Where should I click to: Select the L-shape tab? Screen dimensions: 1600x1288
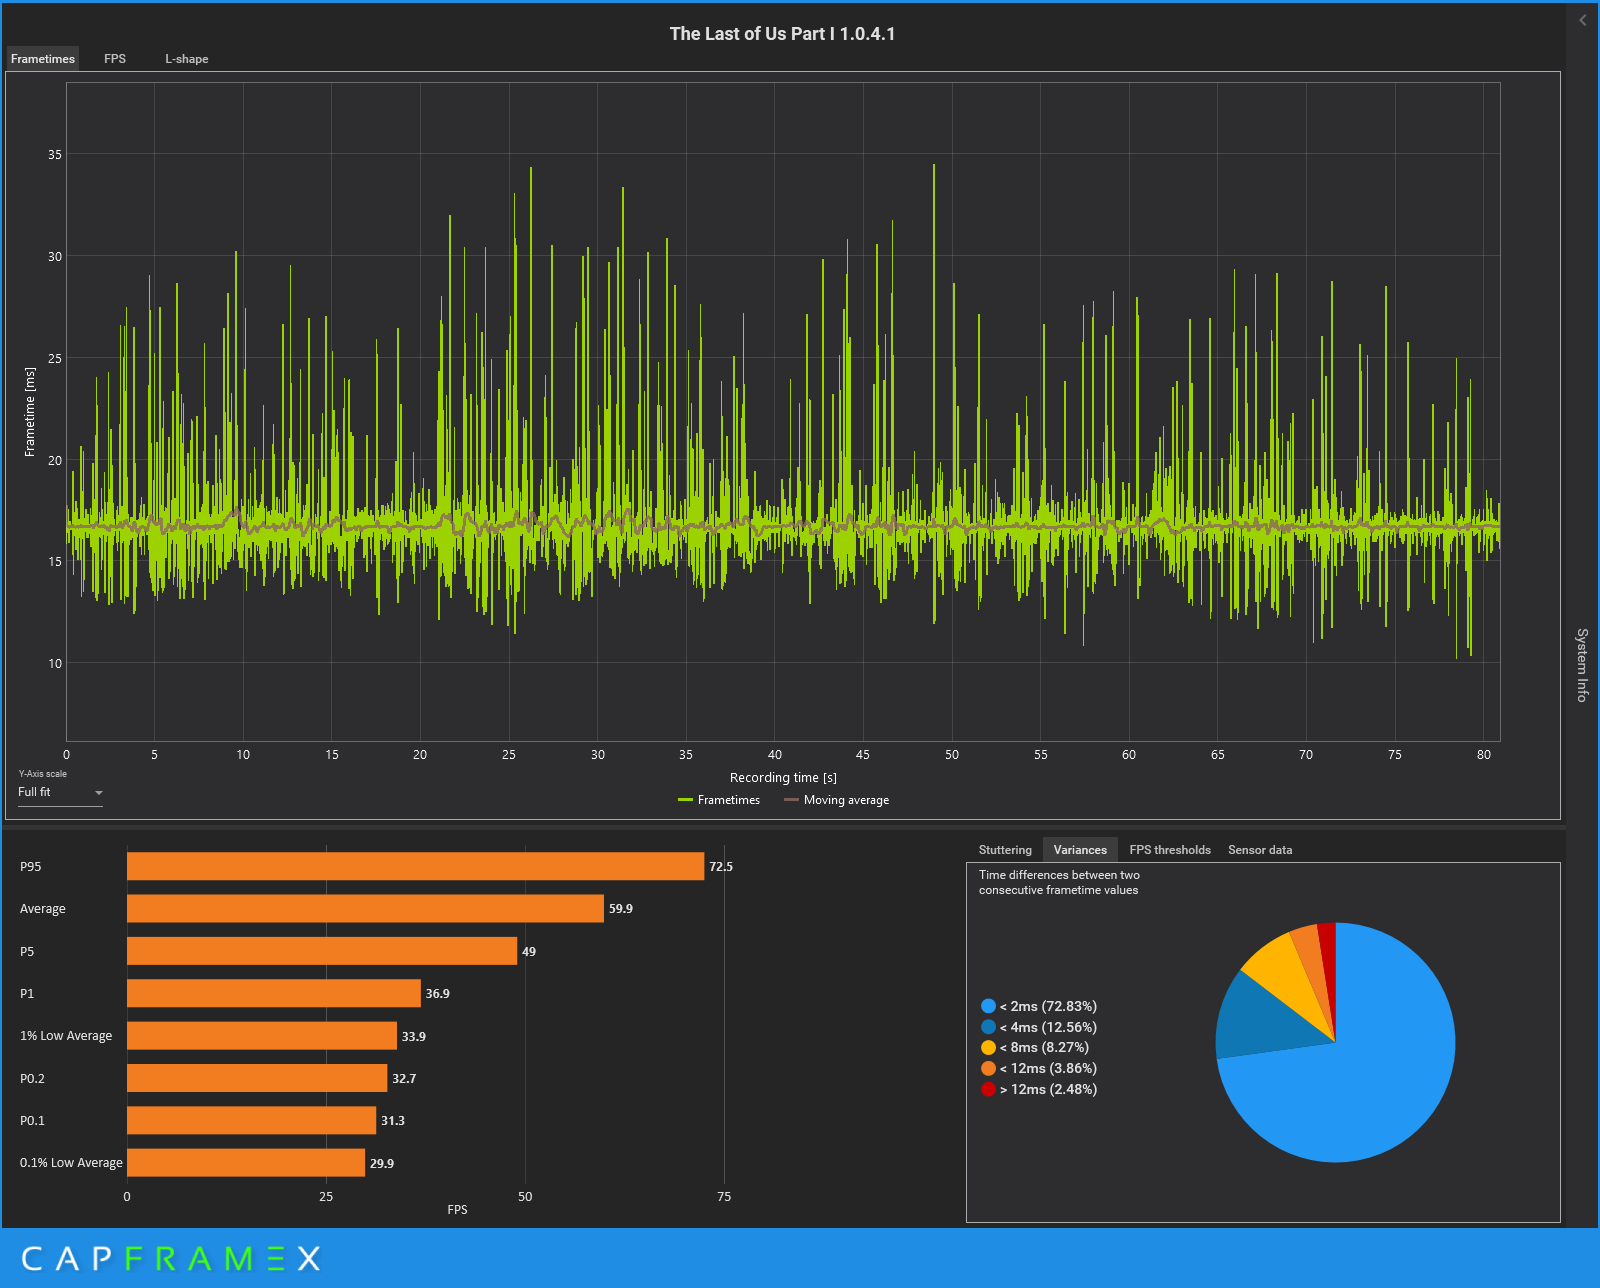[187, 59]
